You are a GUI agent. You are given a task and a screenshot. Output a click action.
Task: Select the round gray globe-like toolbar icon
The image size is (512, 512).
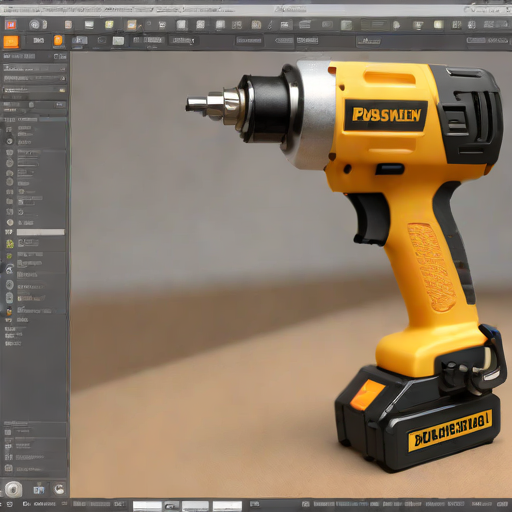point(34,24)
